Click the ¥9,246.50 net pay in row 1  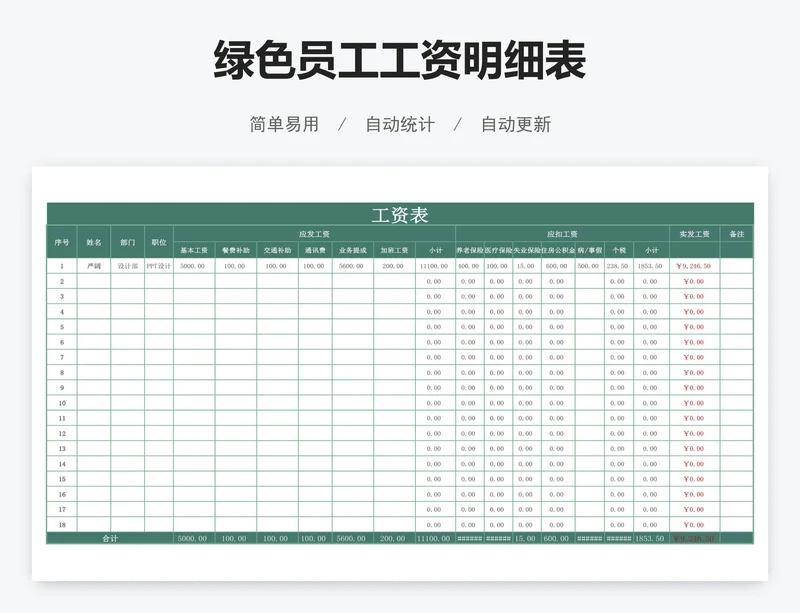pyautogui.click(x=694, y=266)
